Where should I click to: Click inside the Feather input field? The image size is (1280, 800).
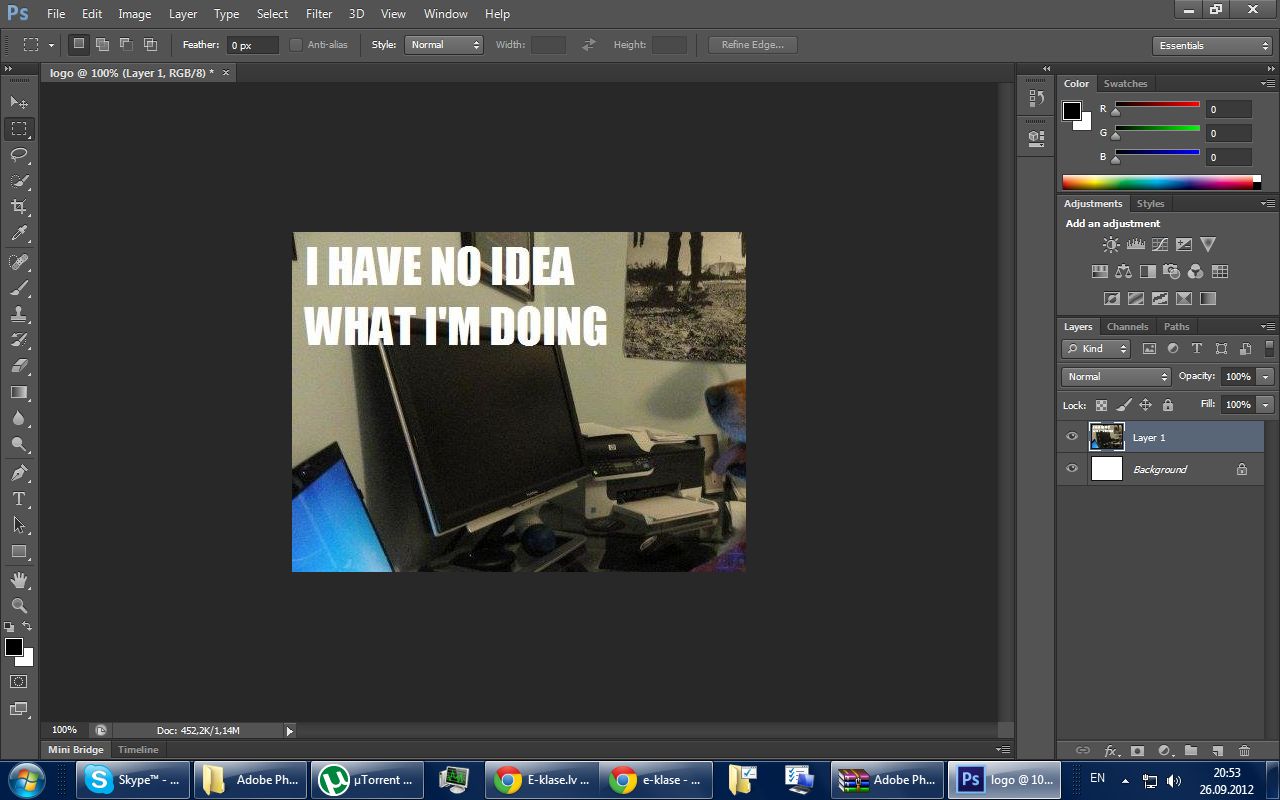[251, 45]
